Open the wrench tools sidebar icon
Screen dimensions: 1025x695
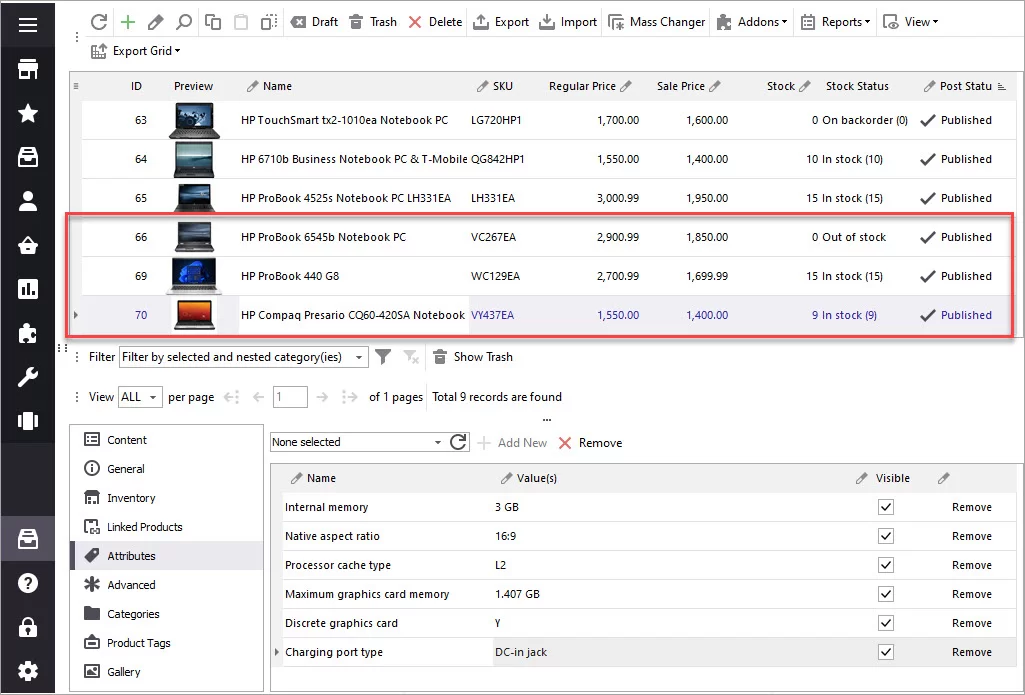(28, 377)
